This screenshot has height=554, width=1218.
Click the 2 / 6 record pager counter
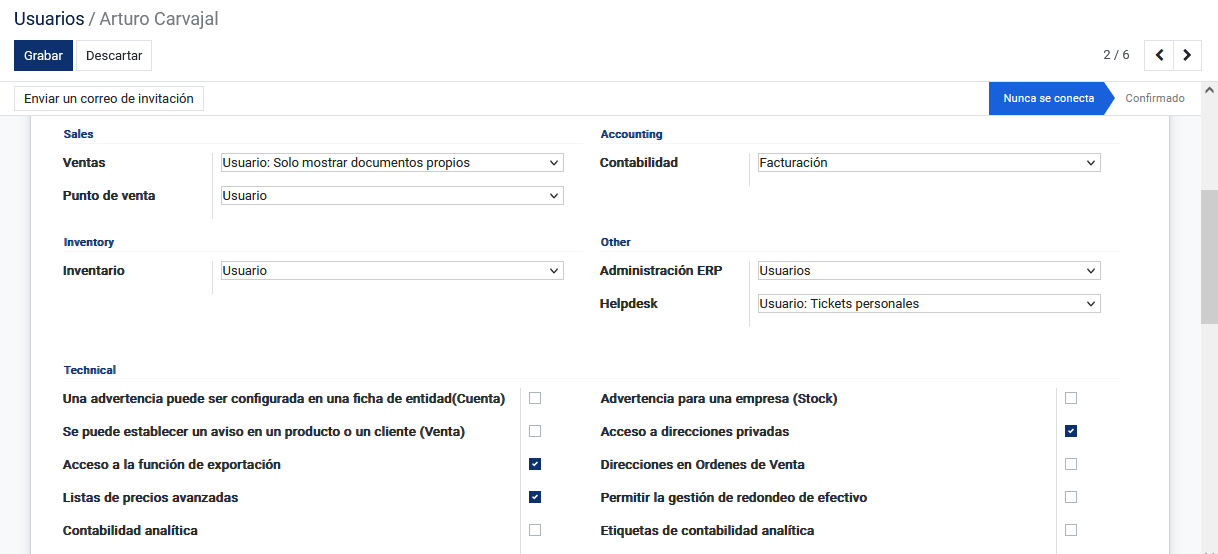pos(1116,55)
